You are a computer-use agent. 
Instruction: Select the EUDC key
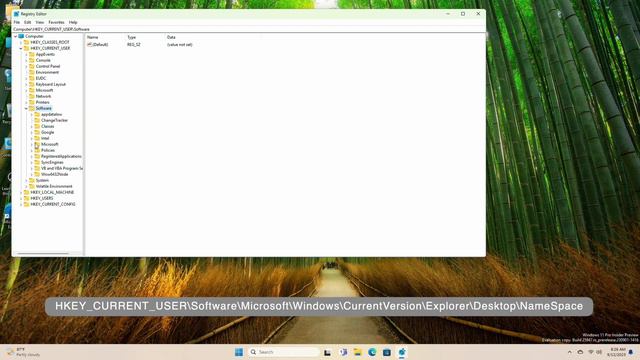(x=41, y=78)
